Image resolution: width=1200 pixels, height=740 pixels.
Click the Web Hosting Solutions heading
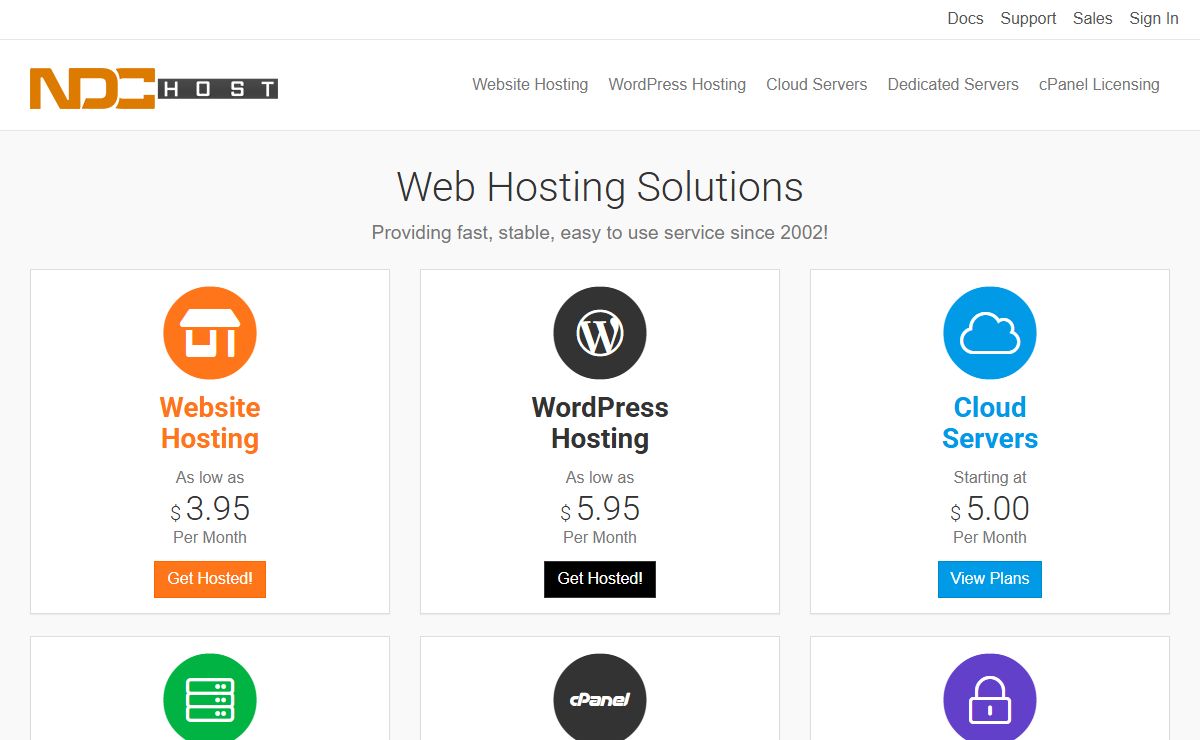point(600,187)
